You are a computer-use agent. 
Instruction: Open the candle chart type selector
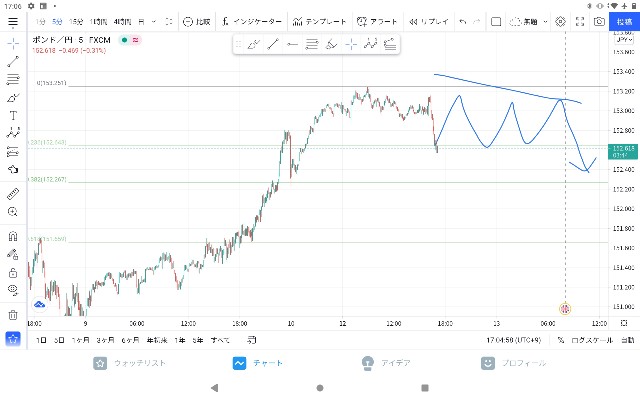tap(169, 22)
